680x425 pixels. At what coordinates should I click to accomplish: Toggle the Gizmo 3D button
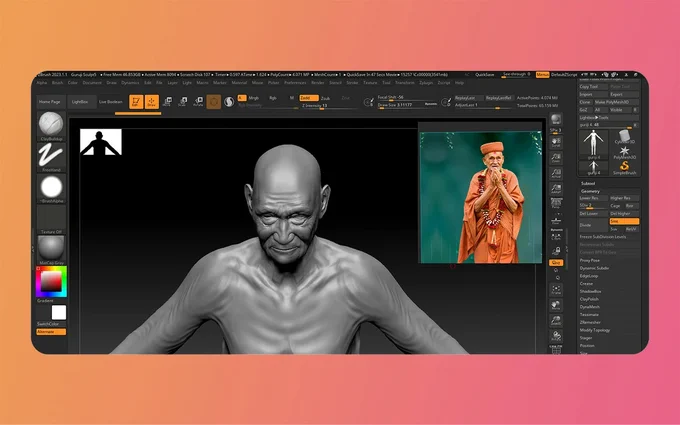[213, 102]
